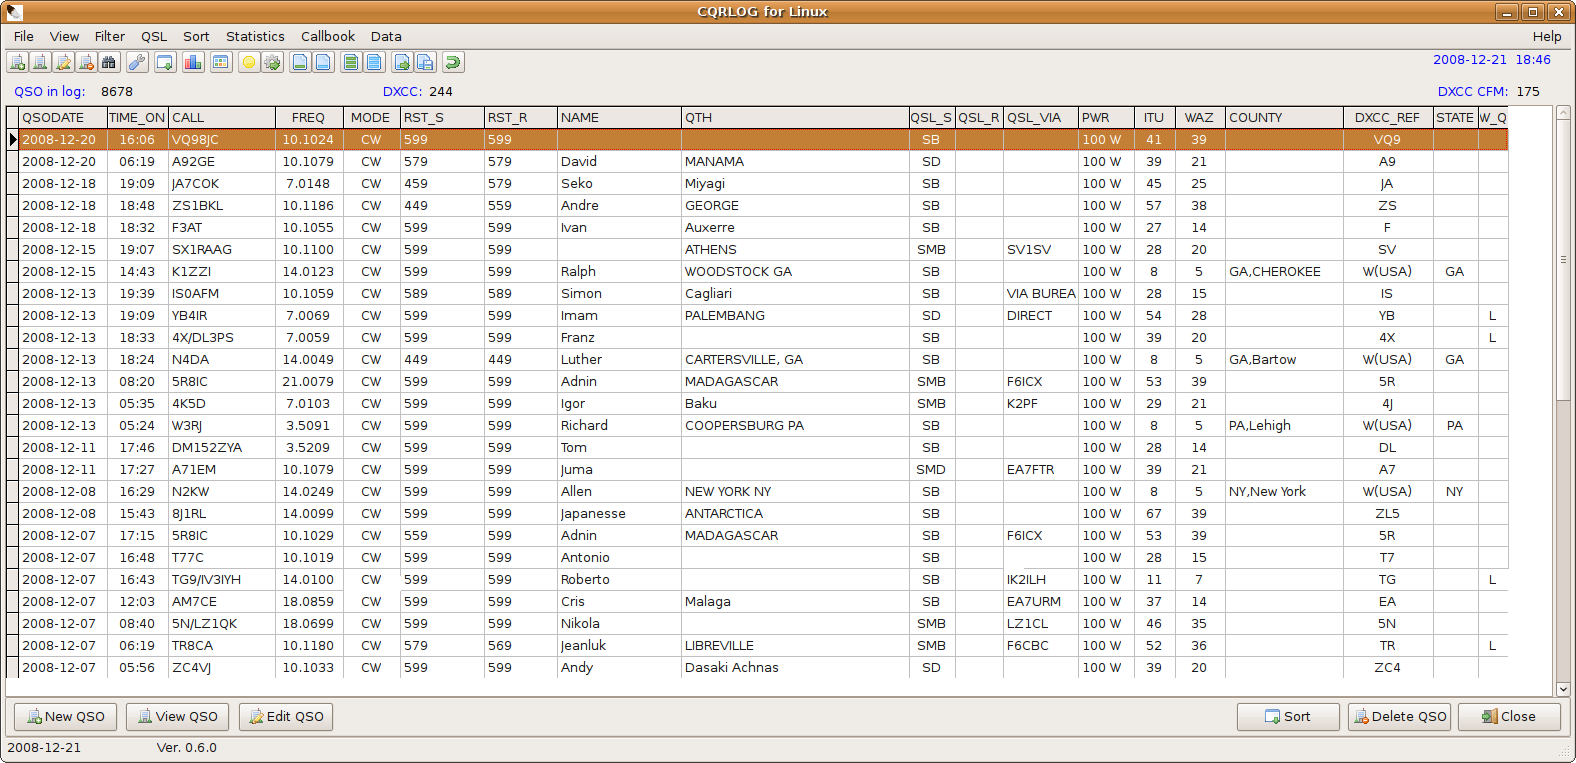
Task: Click the scrollbar down arrow of the log
Action: 1563,689
